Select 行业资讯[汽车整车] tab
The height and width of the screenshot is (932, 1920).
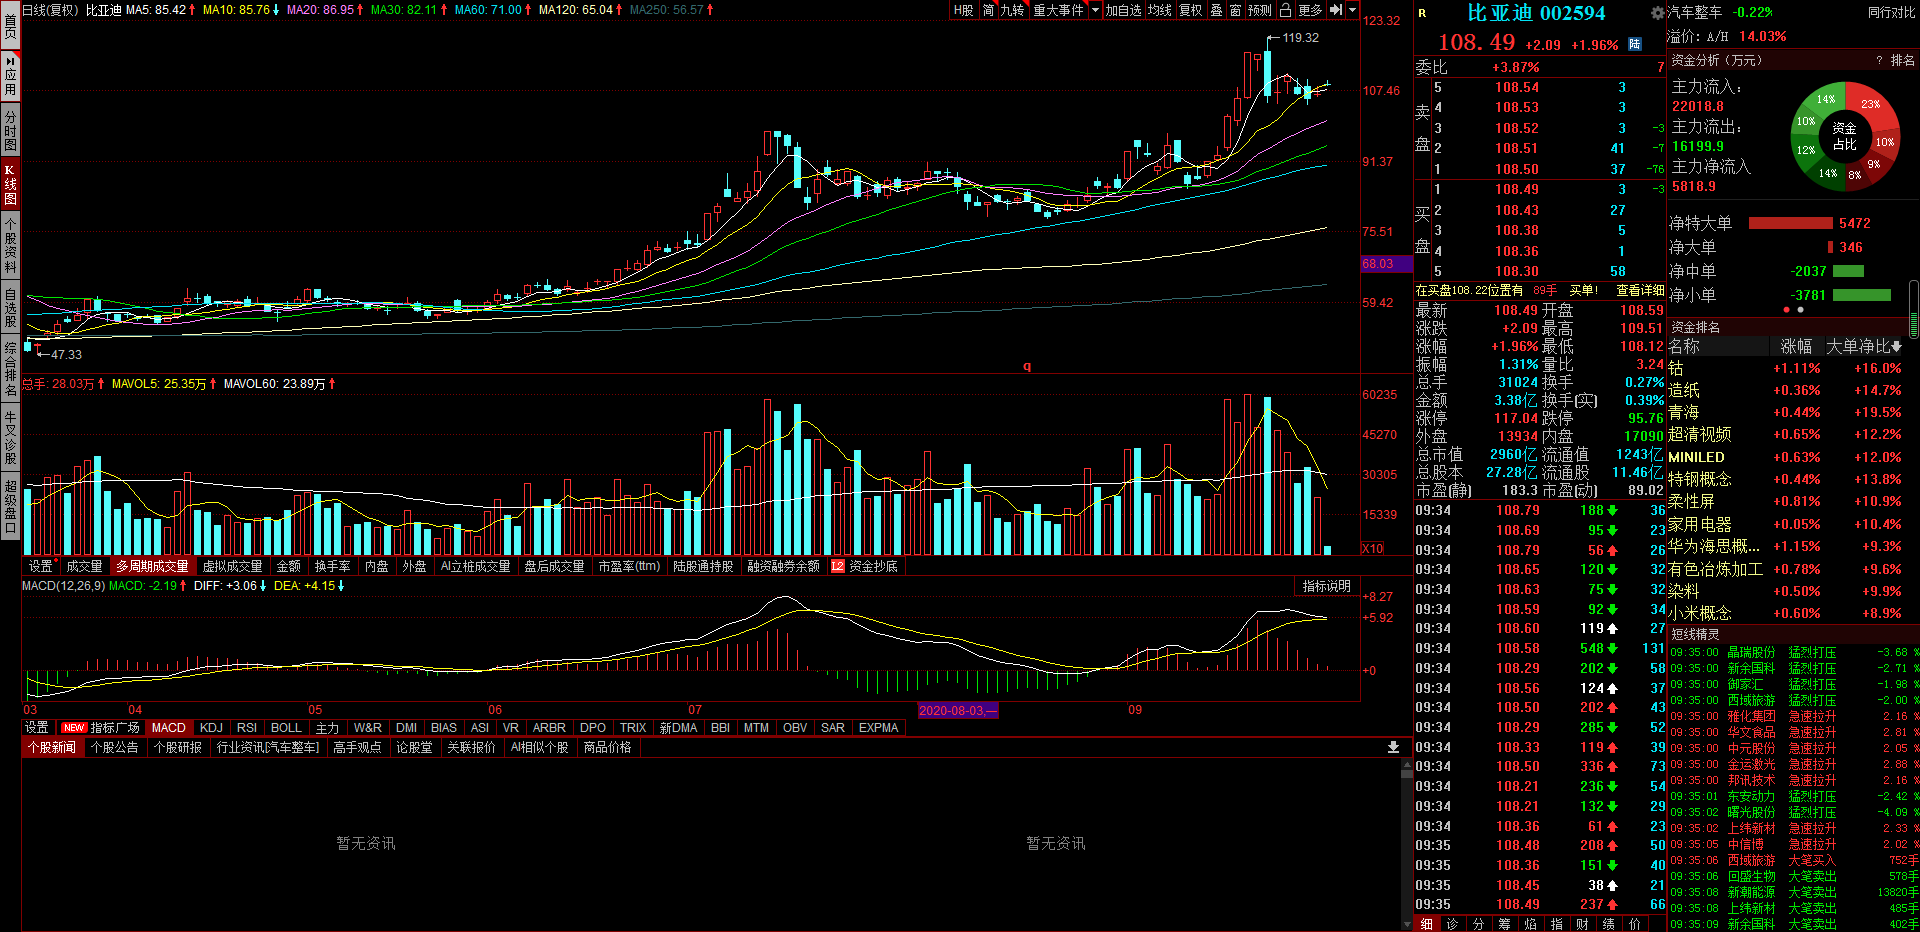(x=268, y=747)
